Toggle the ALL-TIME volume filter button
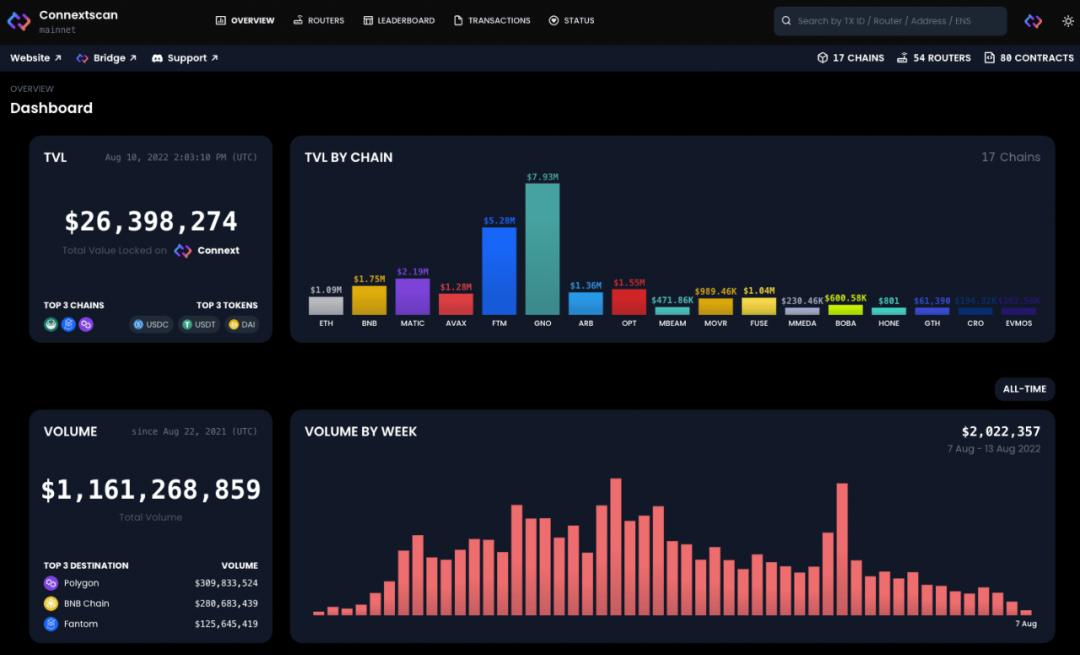This screenshot has width=1080, height=655. point(1024,389)
